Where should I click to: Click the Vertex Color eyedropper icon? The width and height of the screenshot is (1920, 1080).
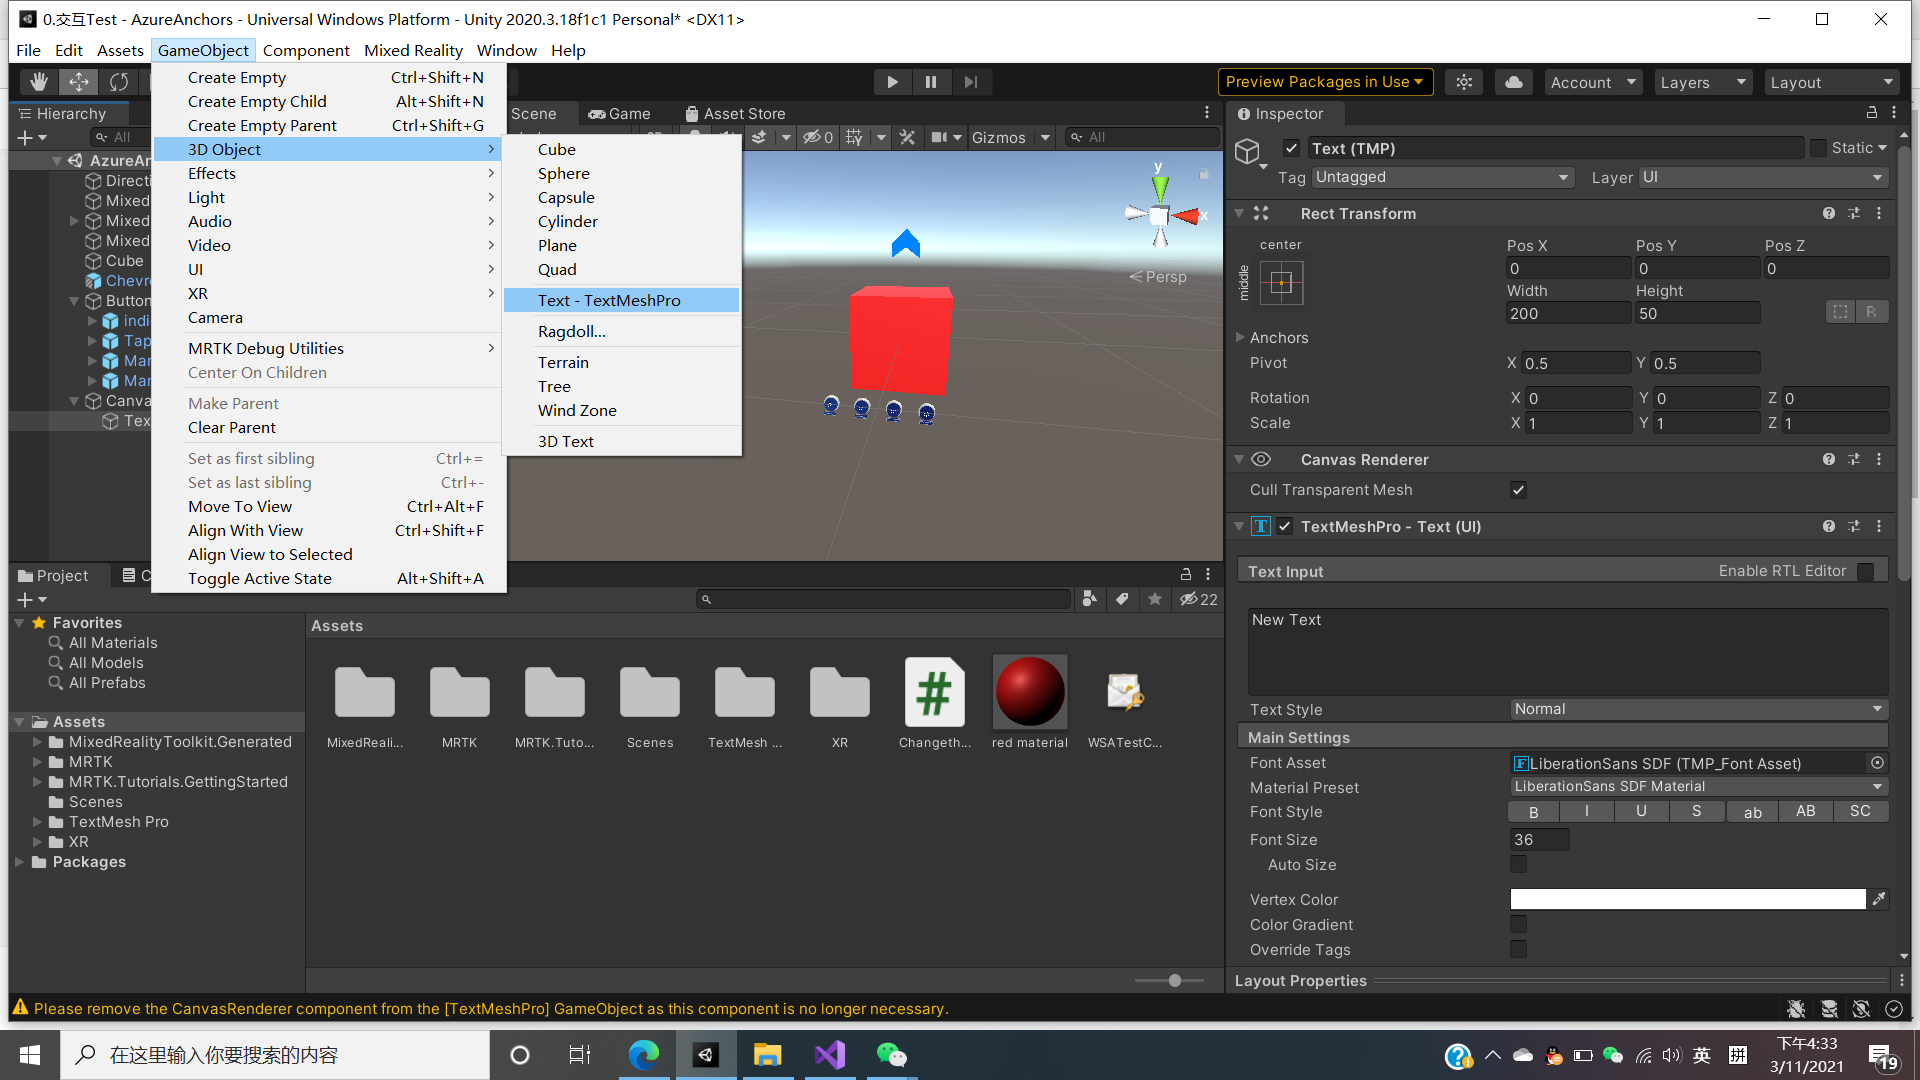[x=1877, y=898]
